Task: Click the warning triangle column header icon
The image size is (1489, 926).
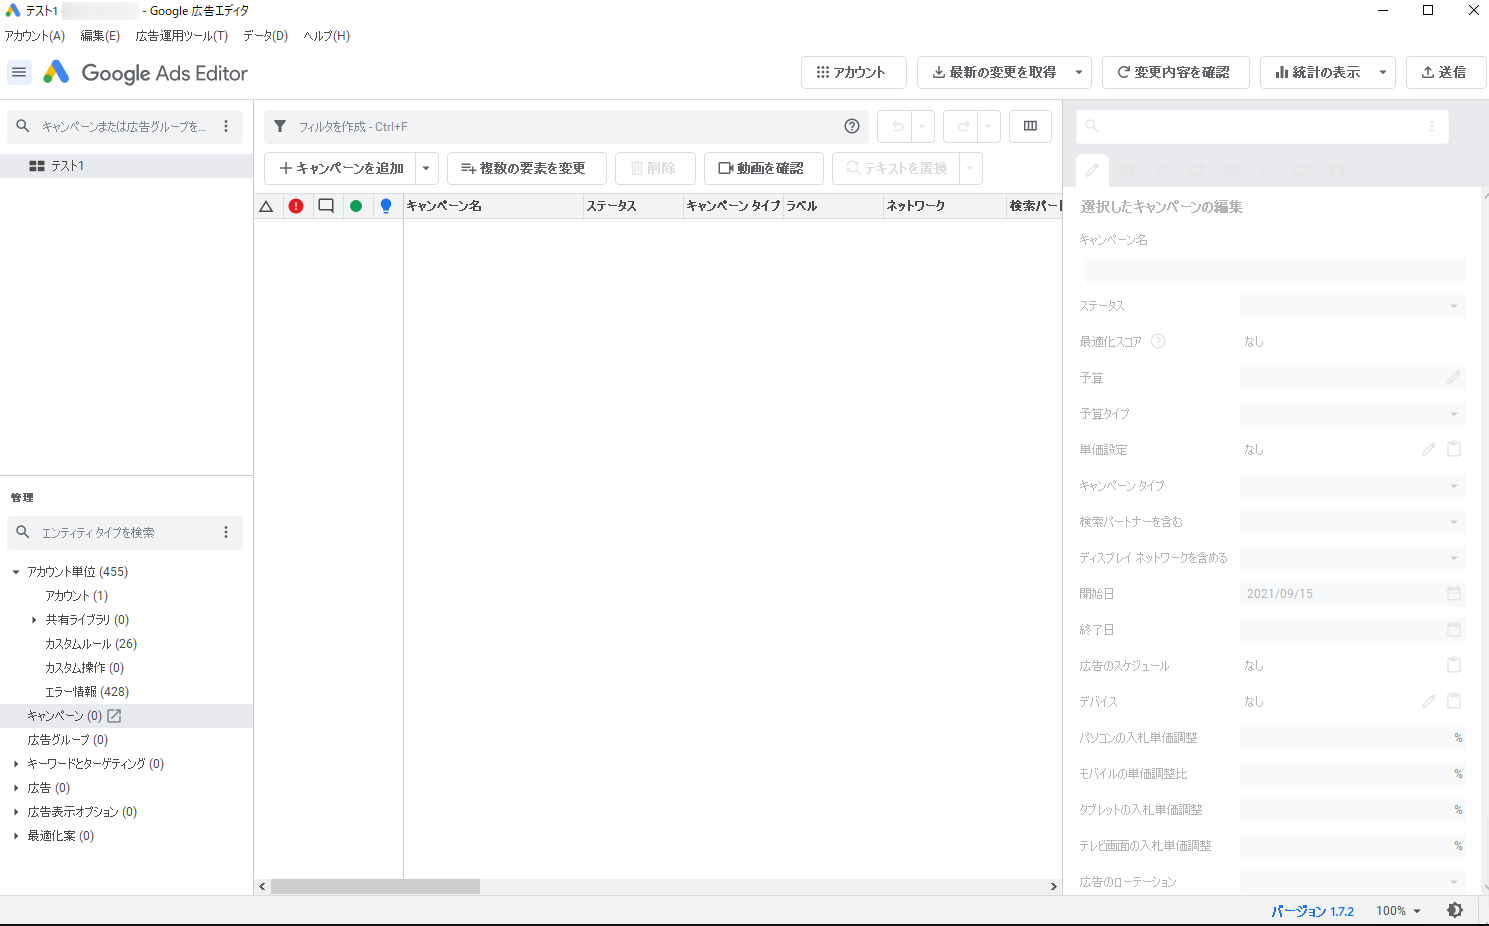Action: pyautogui.click(x=266, y=206)
